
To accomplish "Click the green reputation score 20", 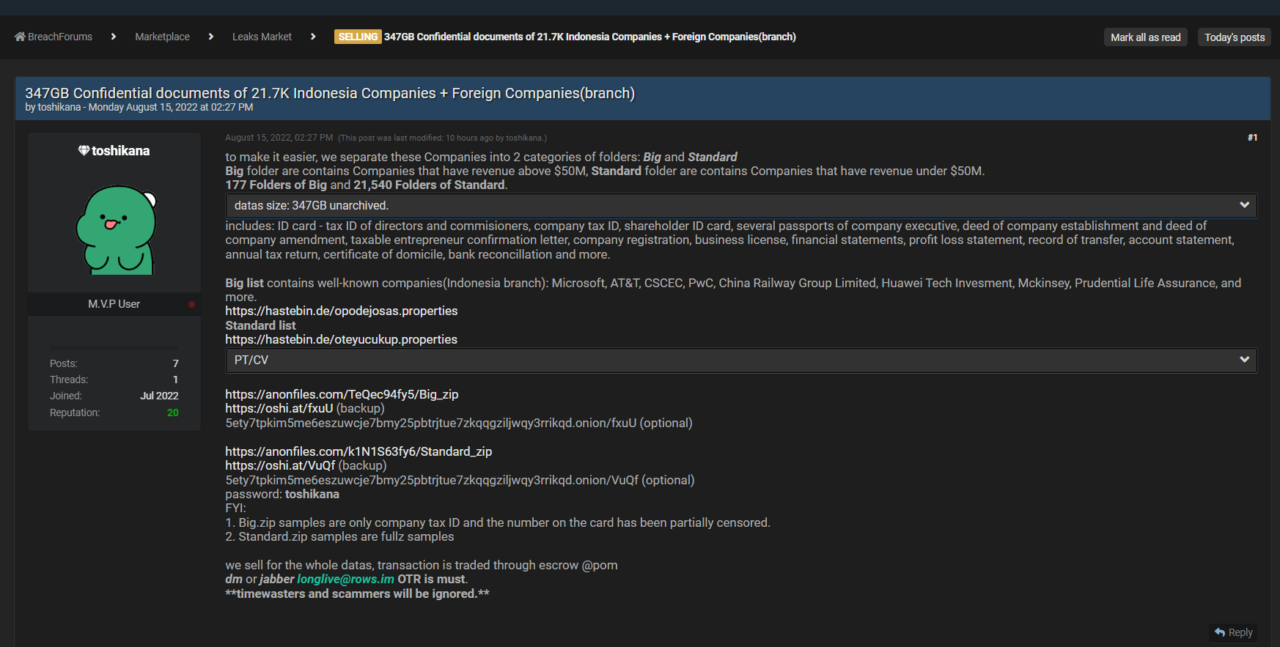I will click(x=172, y=412).
